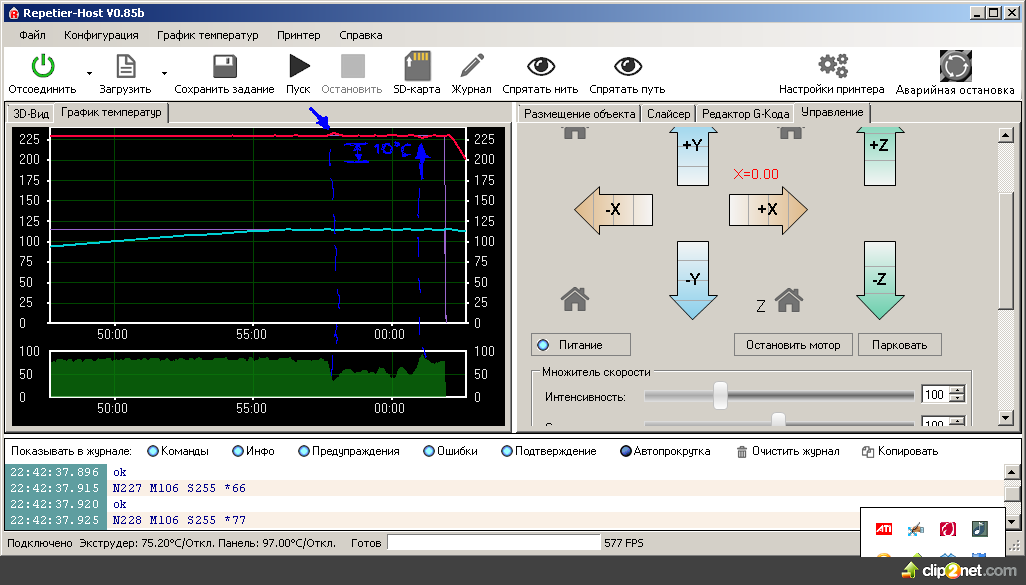Screen dimensions: 1026x585
Task: Open the SD card manager
Action: [x=416, y=67]
